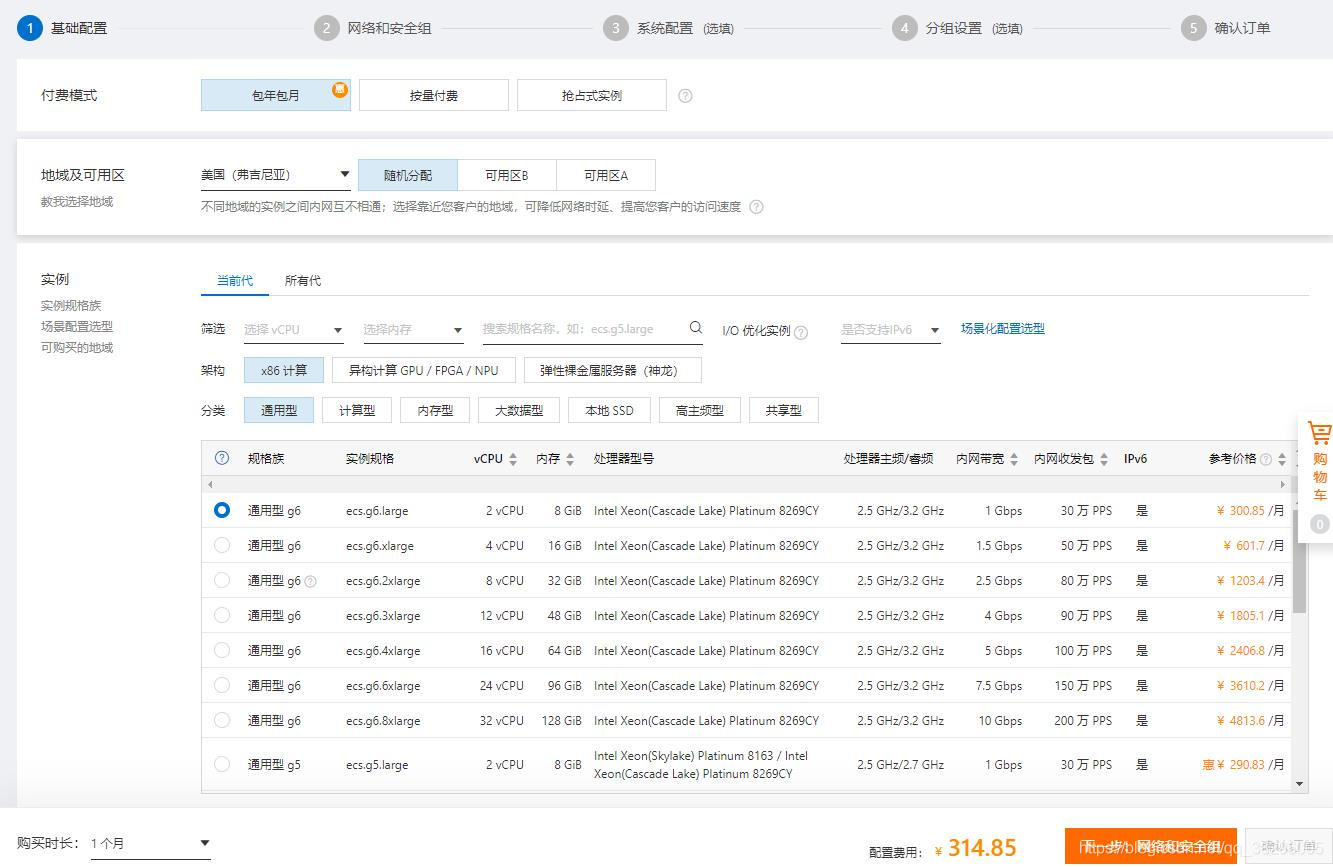1333x867 pixels.
Task: Choose 包年包月 payment mode
Action: click(x=276, y=95)
